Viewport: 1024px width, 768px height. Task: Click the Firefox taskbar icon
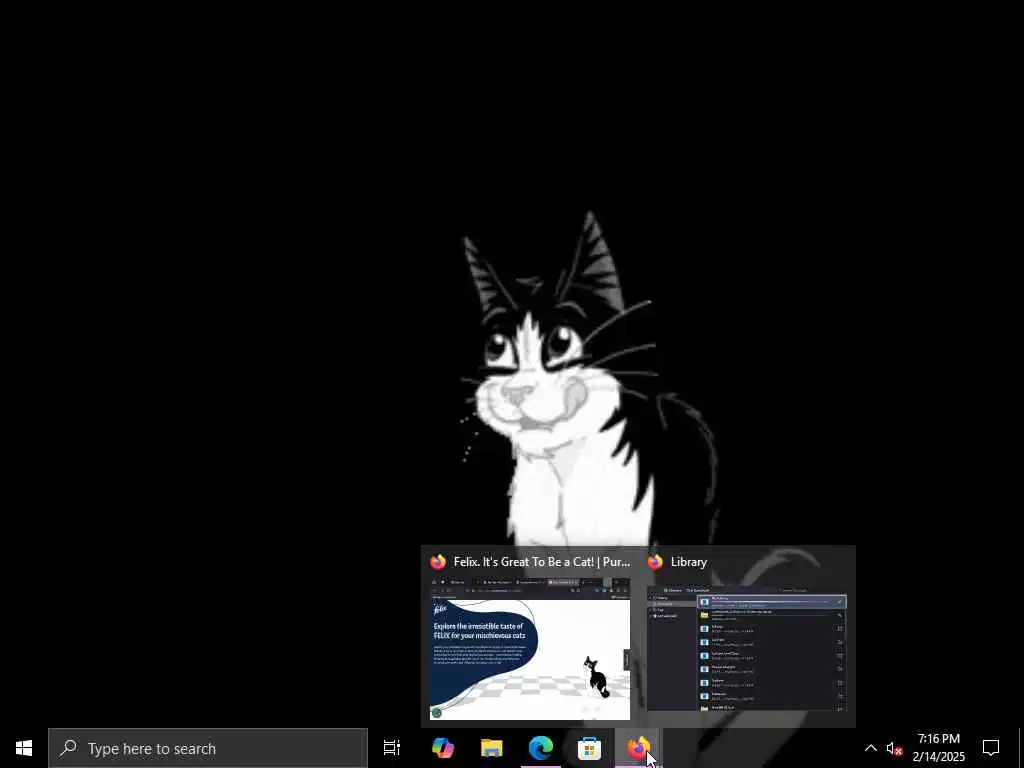638,748
